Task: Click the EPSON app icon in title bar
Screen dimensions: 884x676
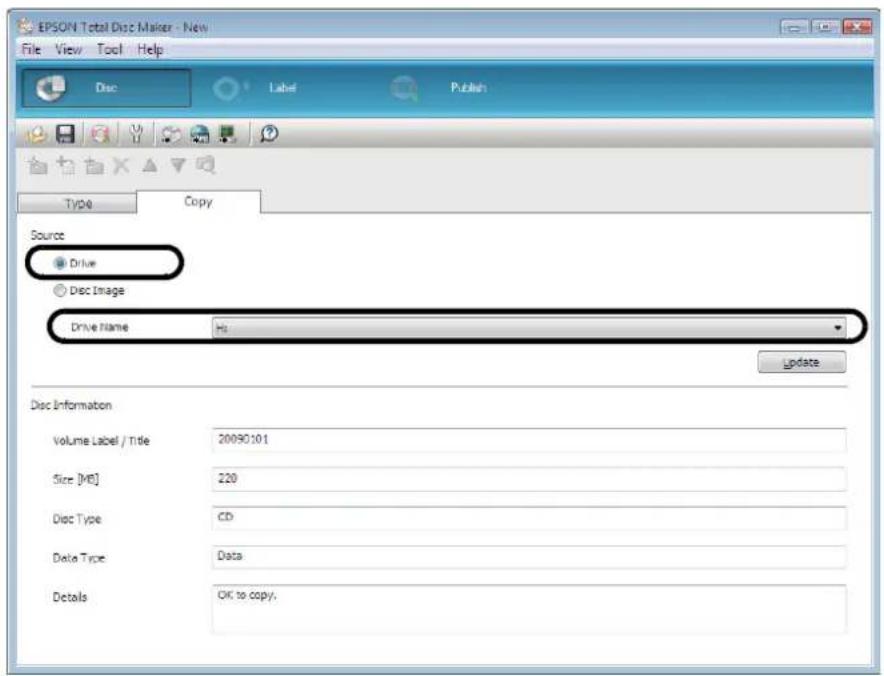Action: tap(25, 26)
